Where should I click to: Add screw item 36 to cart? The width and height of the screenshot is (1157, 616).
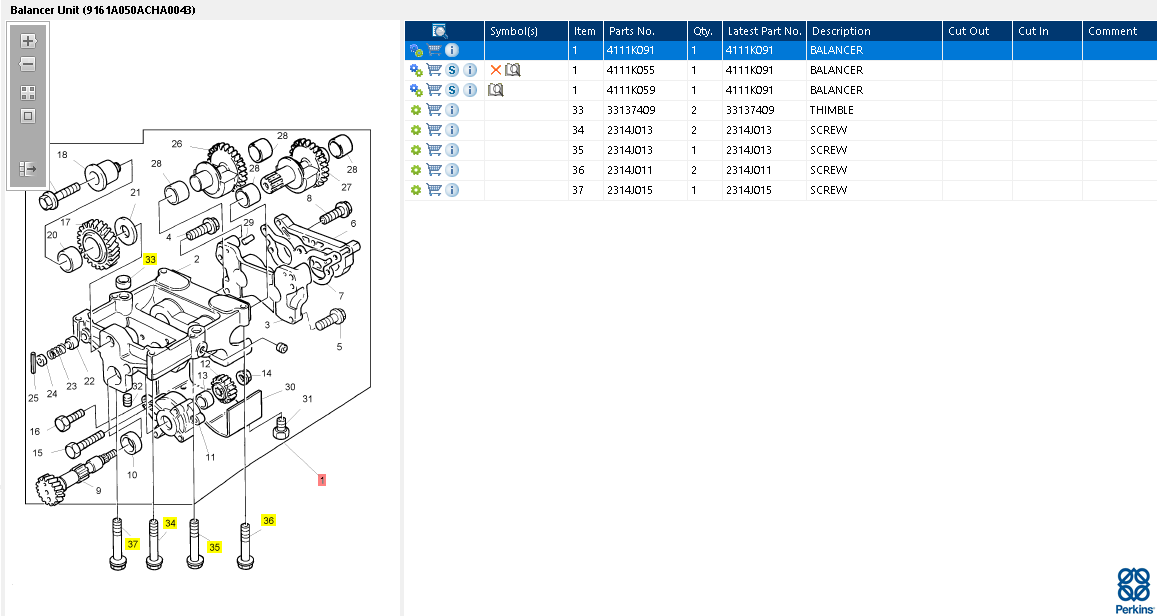(434, 170)
